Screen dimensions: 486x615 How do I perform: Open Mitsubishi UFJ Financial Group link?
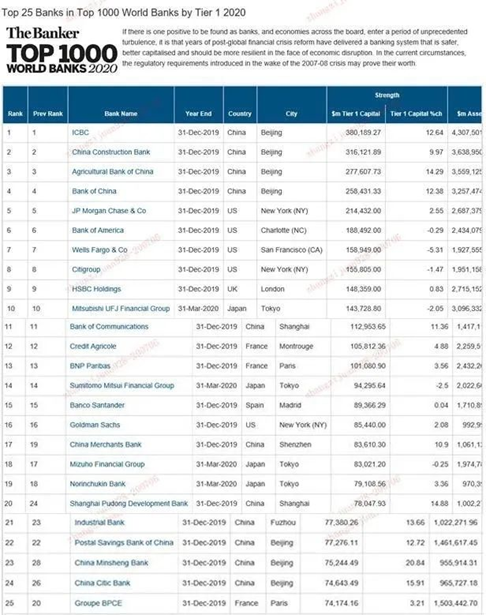tap(121, 309)
